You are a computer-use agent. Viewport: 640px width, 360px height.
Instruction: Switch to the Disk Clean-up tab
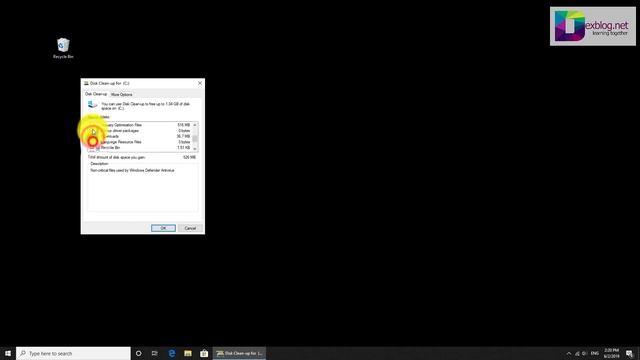tap(96, 94)
